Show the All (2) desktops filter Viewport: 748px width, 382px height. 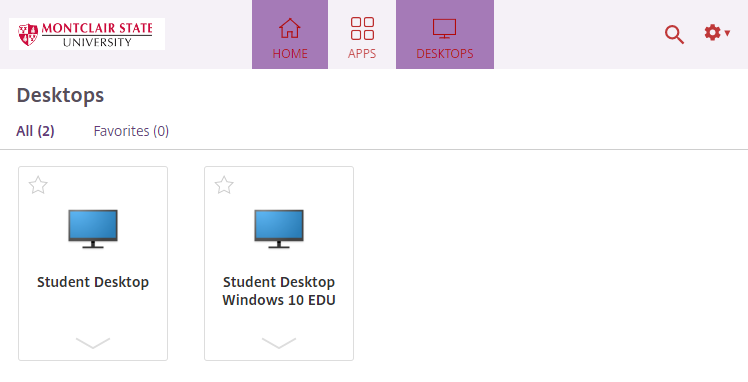(x=35, y=131)
